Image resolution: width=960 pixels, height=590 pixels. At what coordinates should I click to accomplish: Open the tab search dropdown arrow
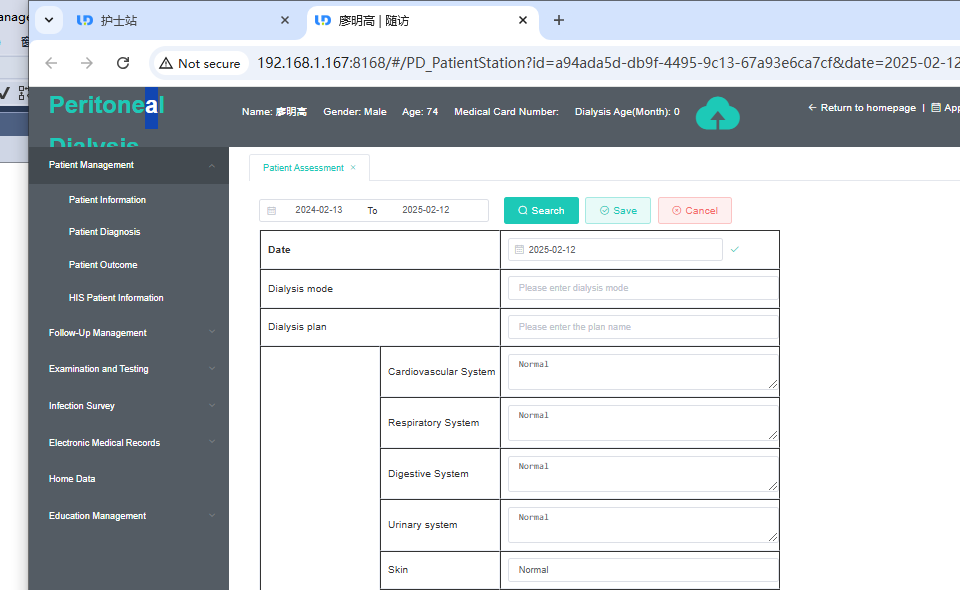pyautogui.click(x=49, y=20)
